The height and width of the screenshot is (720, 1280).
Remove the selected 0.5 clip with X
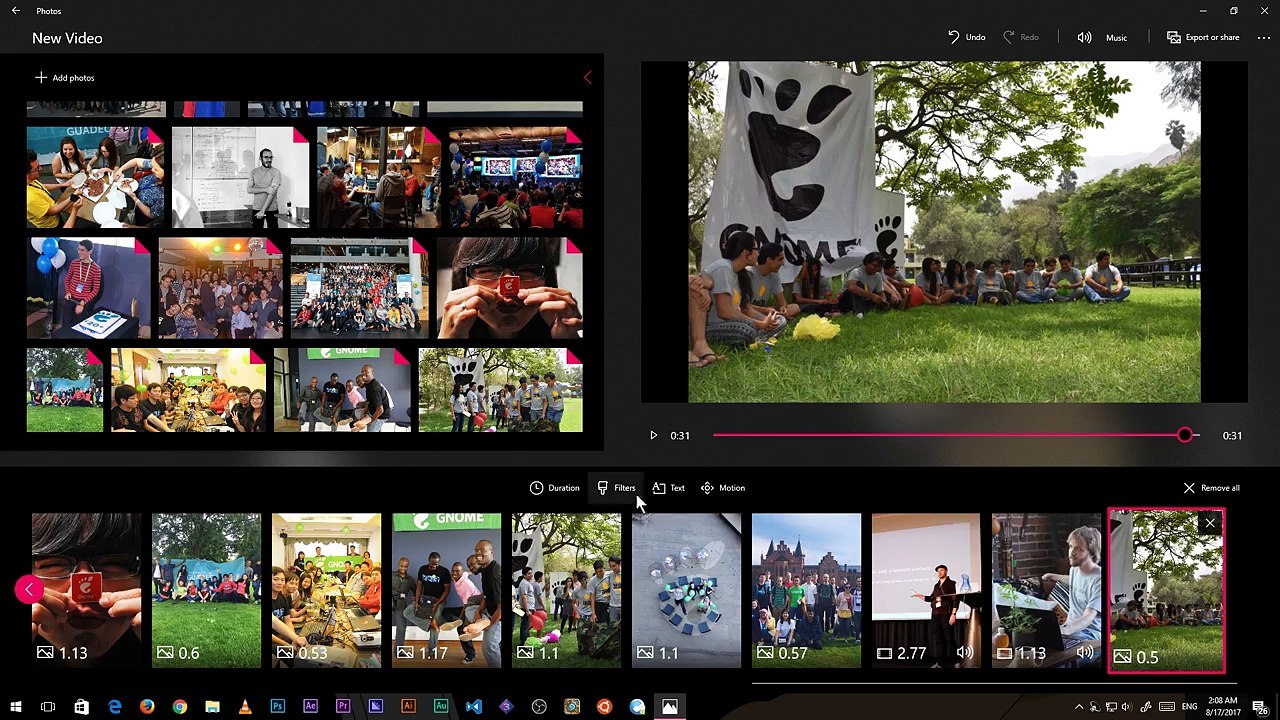tap(1210, 523)
